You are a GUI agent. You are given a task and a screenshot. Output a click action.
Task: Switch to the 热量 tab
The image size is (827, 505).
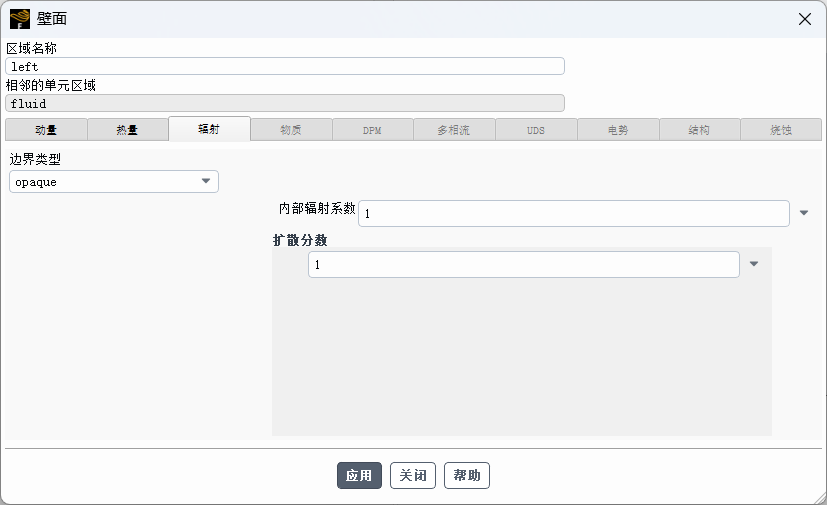click(128, 130)
